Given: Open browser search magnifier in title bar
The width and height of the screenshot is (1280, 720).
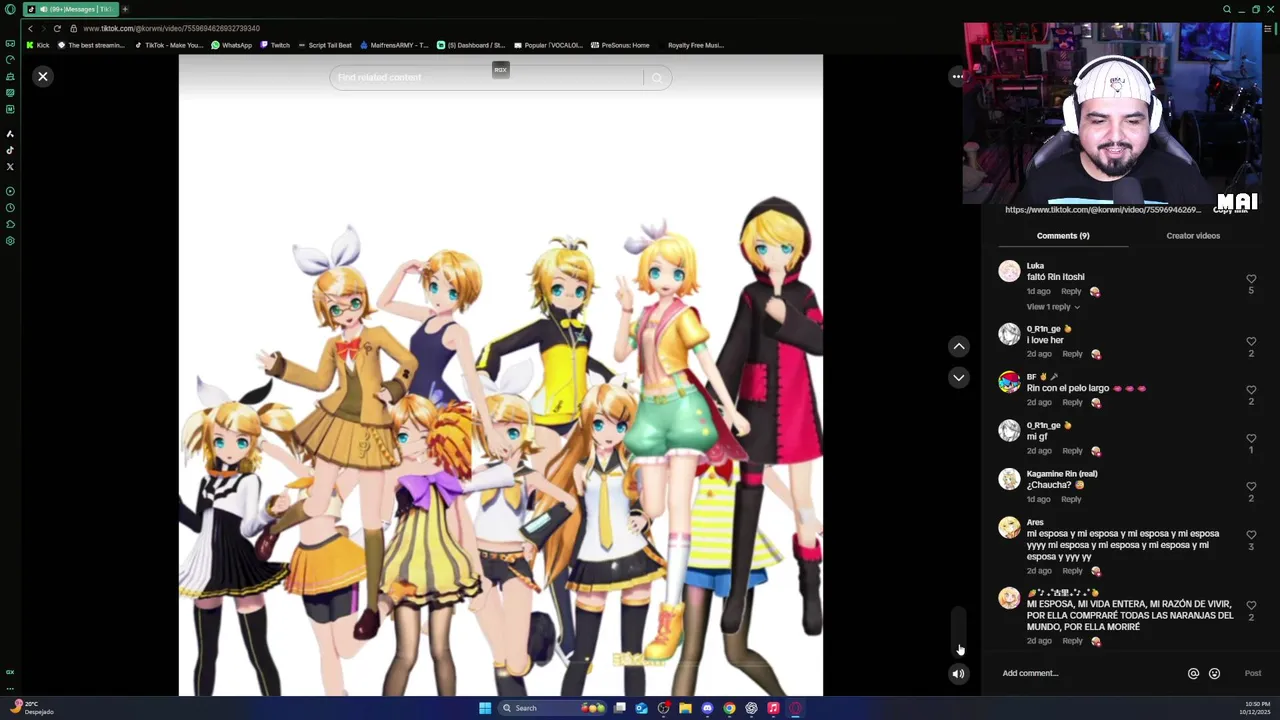Looking at the screenshot, I should [1227, 9].
